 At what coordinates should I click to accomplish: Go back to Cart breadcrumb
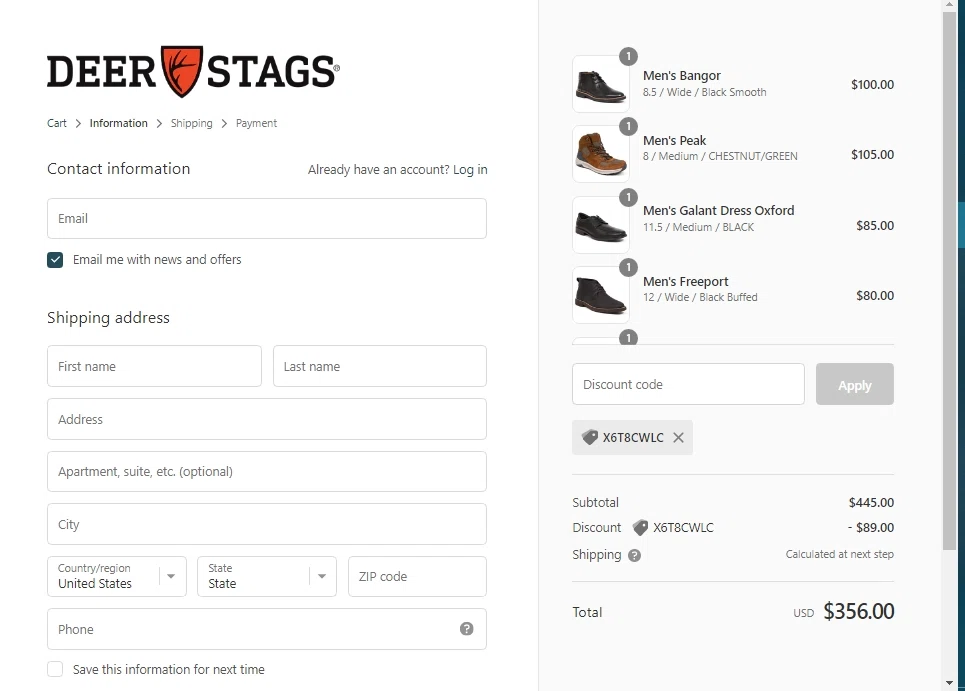(x=57, y=123)
